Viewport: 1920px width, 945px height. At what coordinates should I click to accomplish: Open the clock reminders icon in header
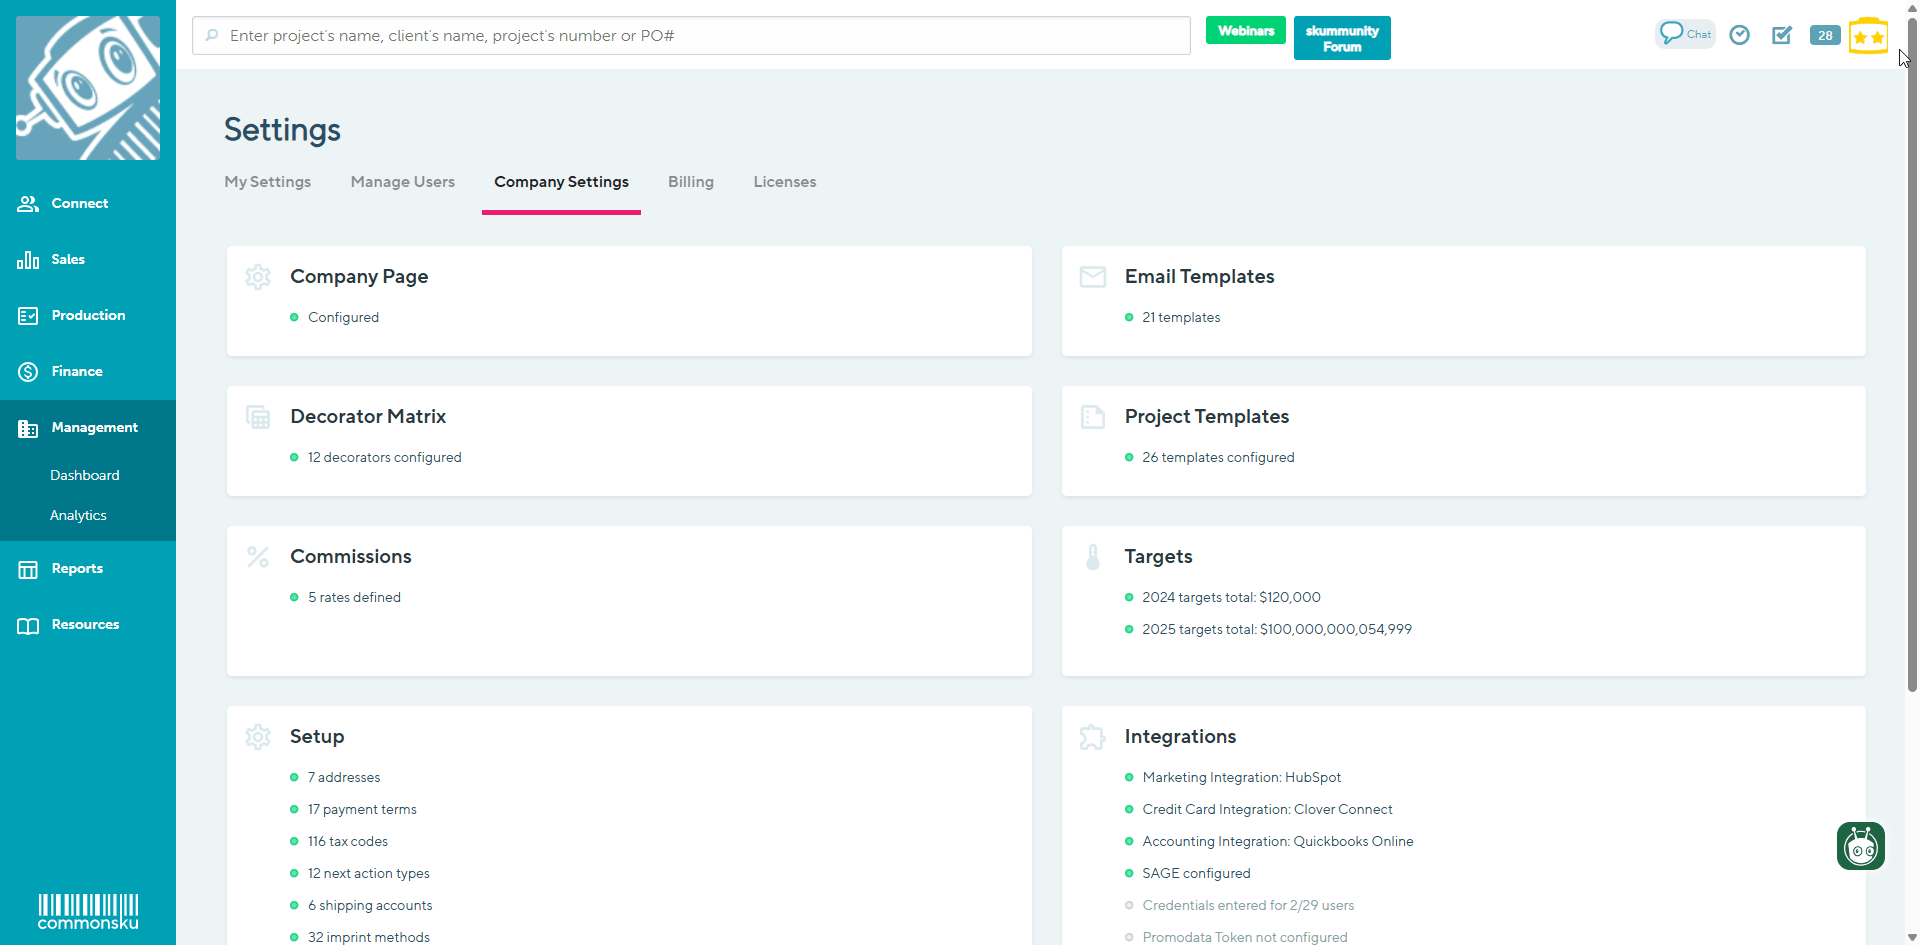pos(1740,35)
